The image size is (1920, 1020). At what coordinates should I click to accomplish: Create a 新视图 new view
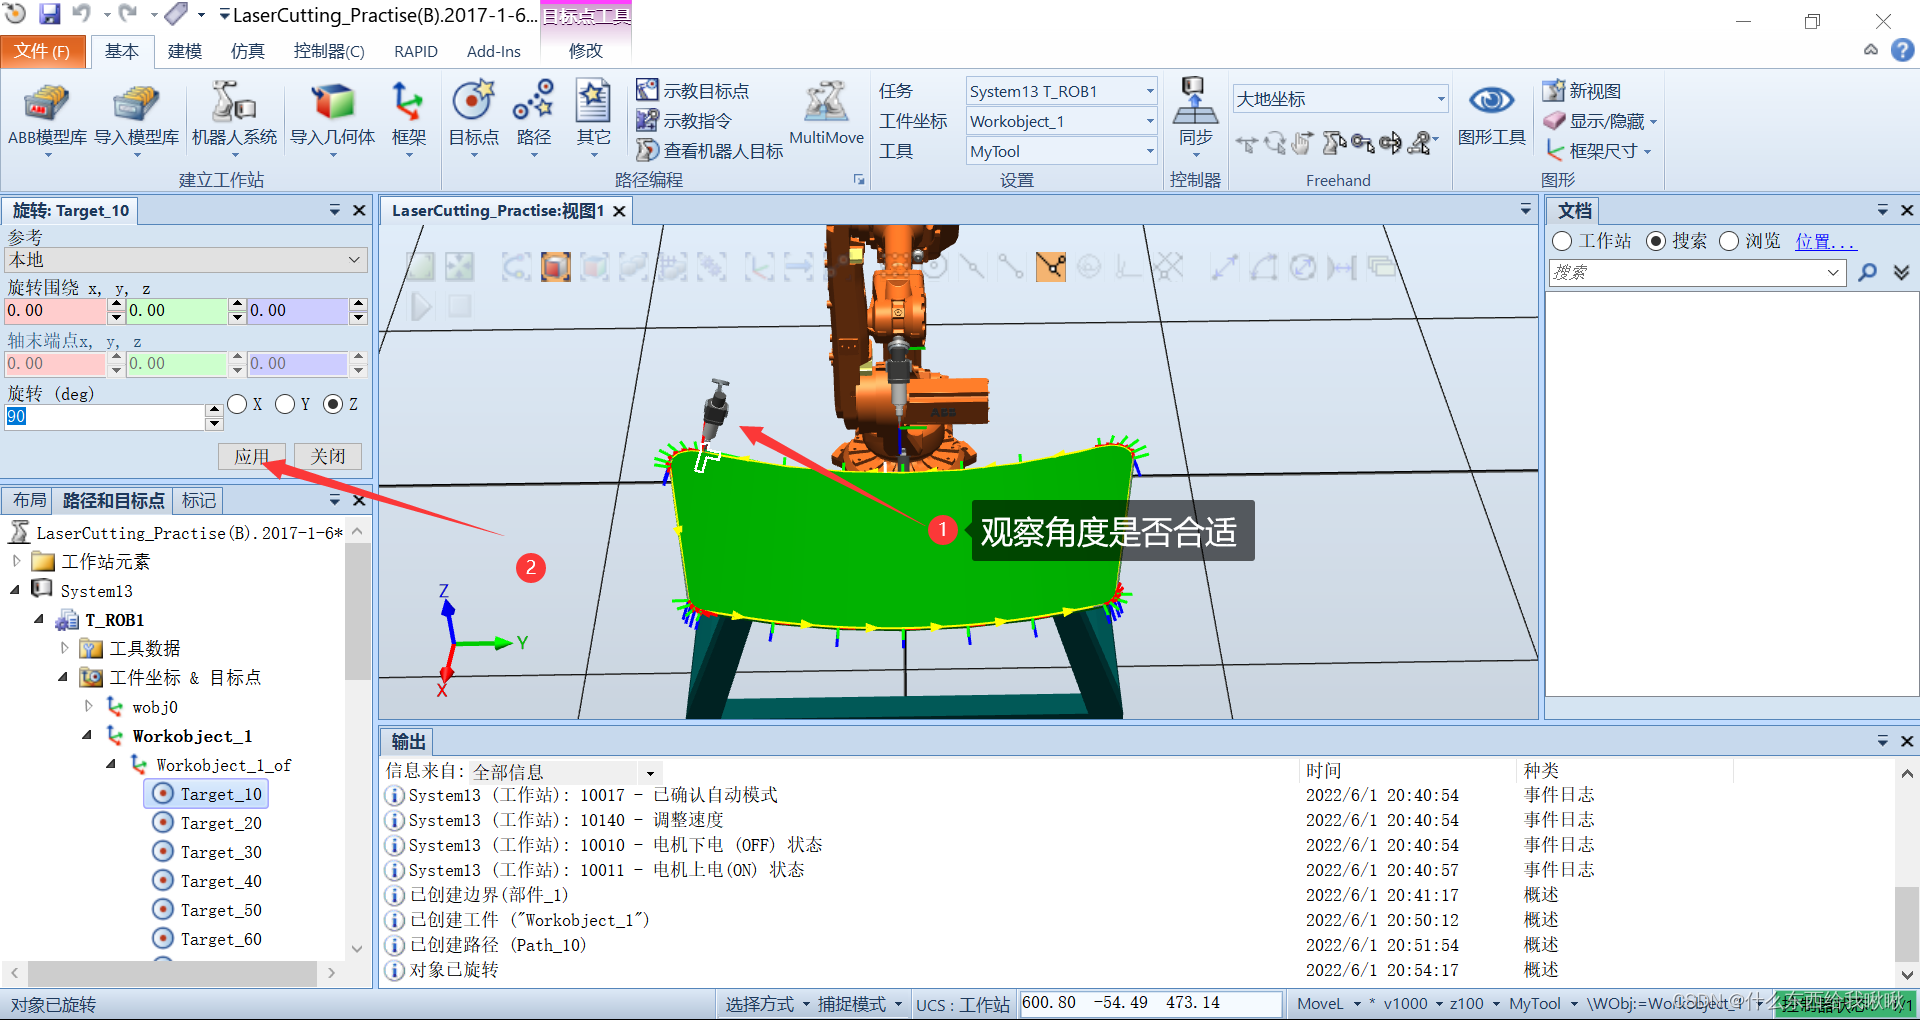[x=1582, y=91]
